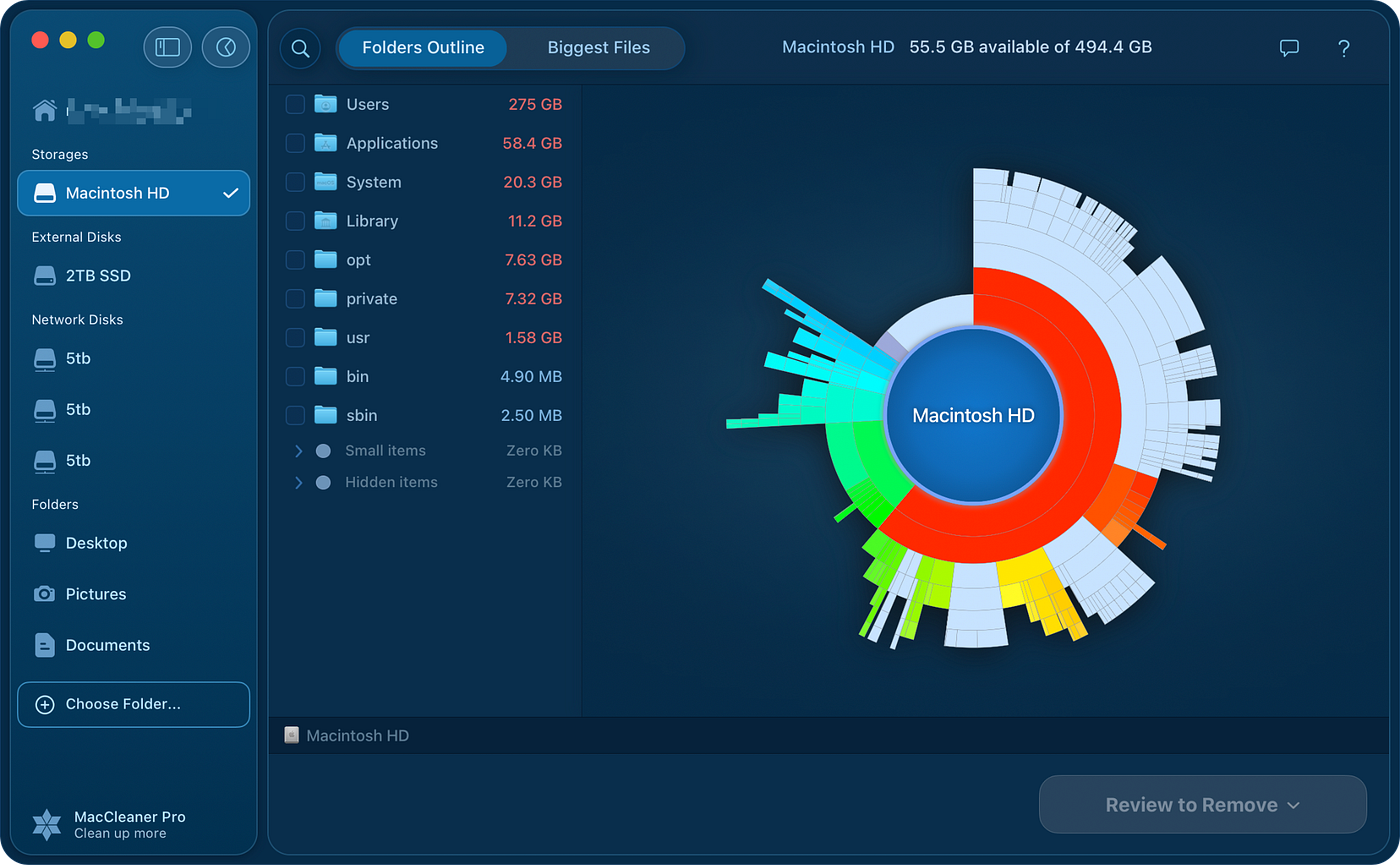Viewport: 1400px width, 865px height.
Task: Click the 58.4 GB size value
Action: pyautogui.click(x=532, y=143)
